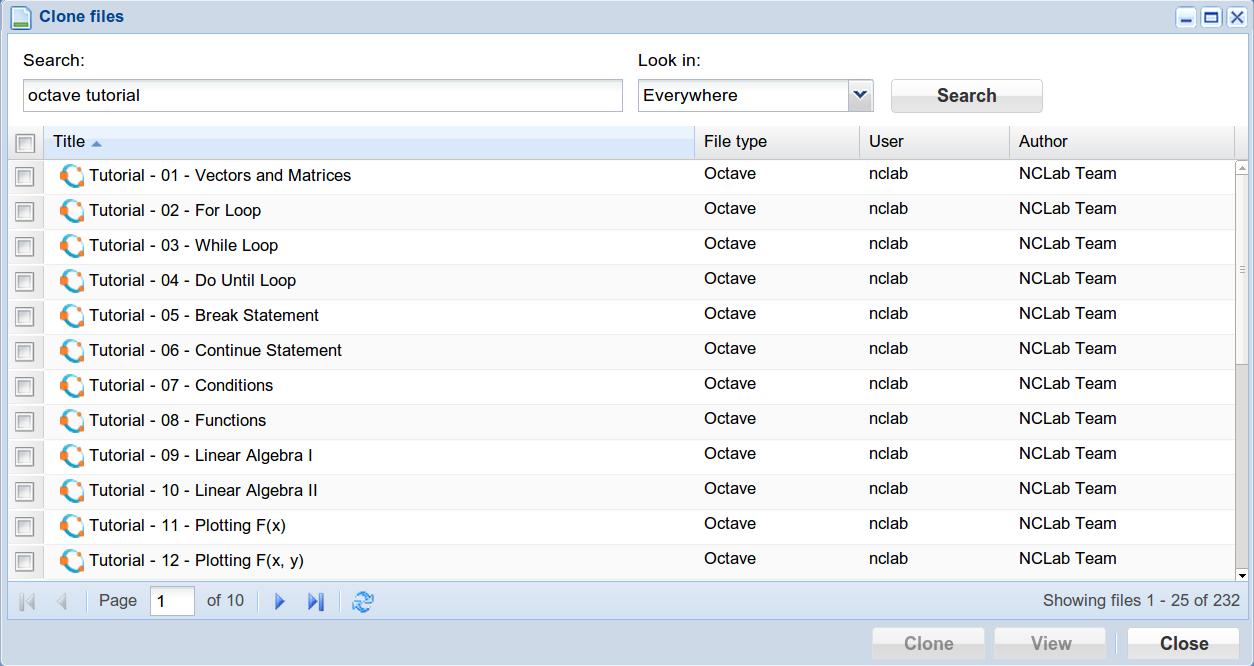Sort by the User column header
Viewport: 1254px width, 666px height.
click(x=934, y=142)
